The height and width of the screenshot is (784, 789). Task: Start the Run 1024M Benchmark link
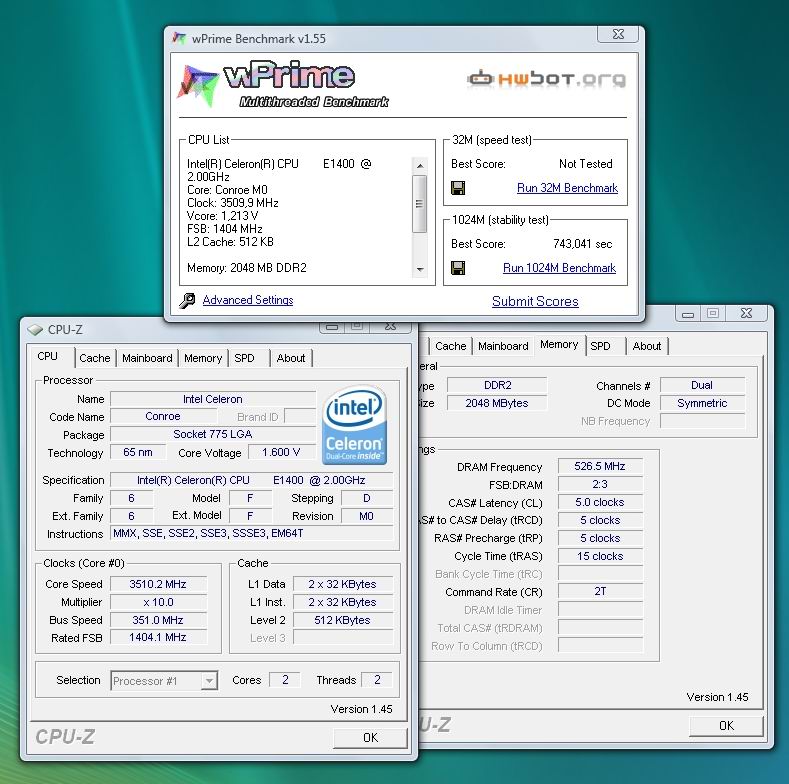click(x=559, y=268)
